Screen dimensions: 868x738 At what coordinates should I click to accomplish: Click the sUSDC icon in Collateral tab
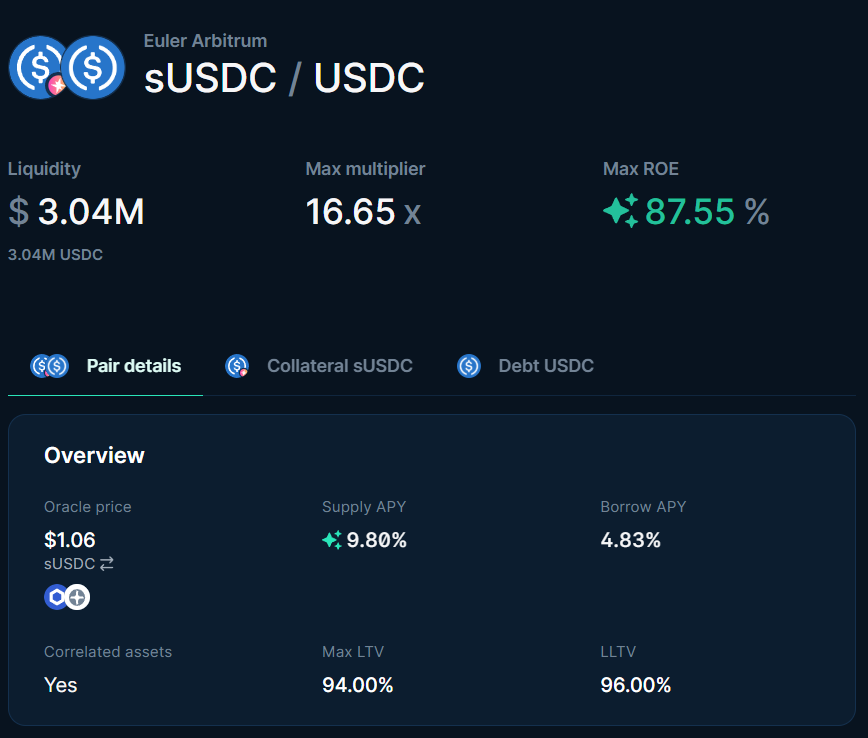pyautogui.click(x=237, y=366)
